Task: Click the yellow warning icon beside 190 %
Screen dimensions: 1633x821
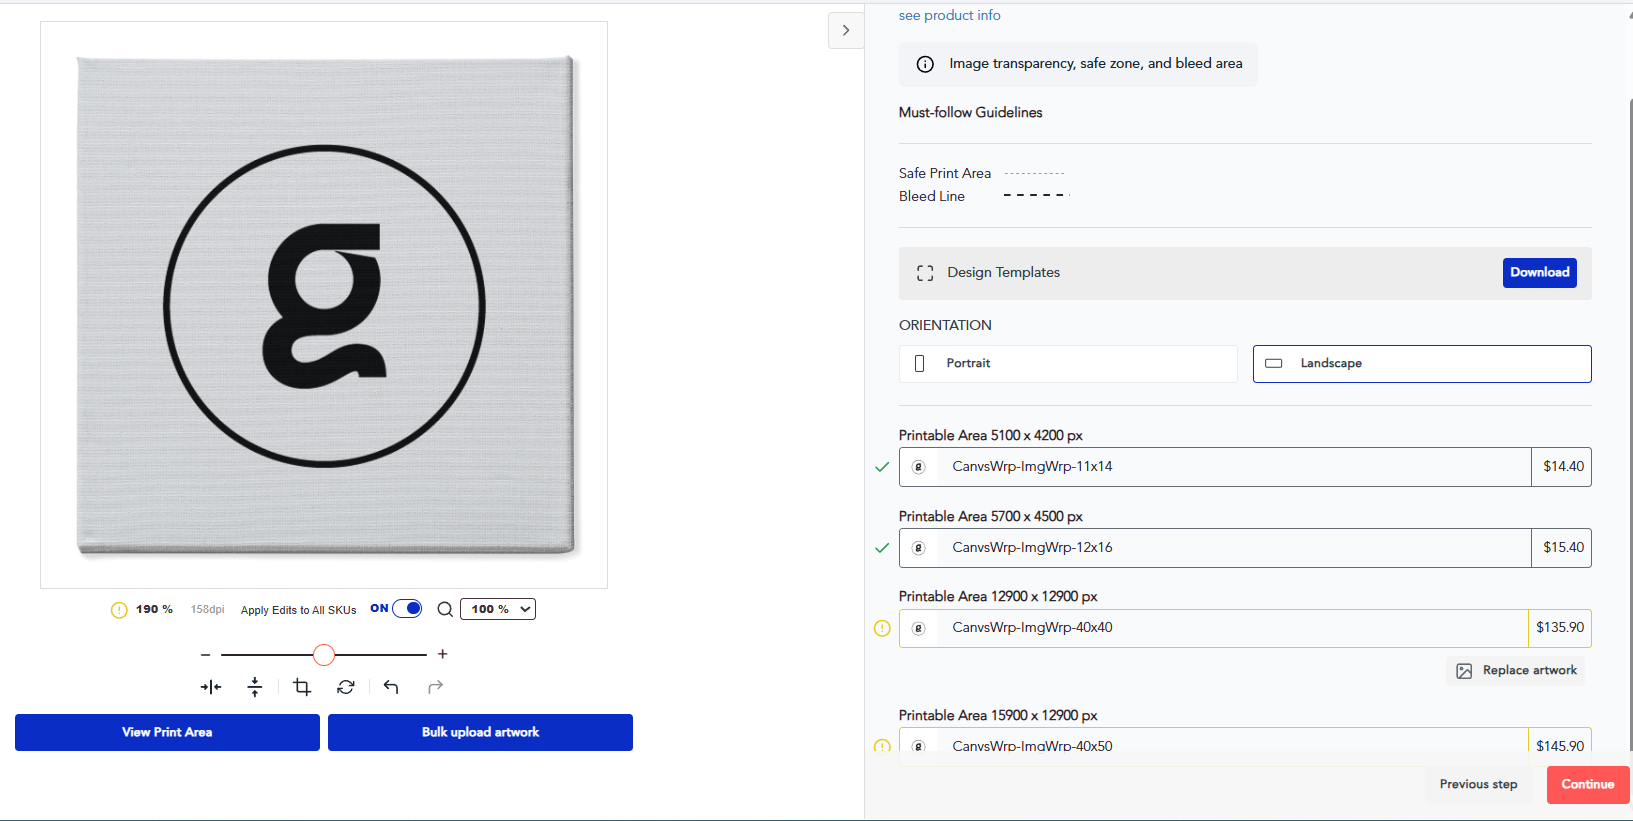Action: [x=119, y=610]
